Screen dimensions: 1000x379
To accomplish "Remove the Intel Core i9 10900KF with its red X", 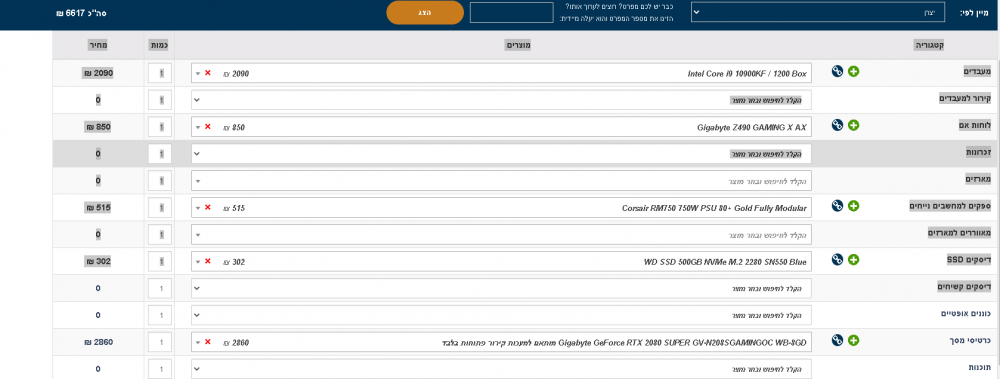I will coord(208,73).
